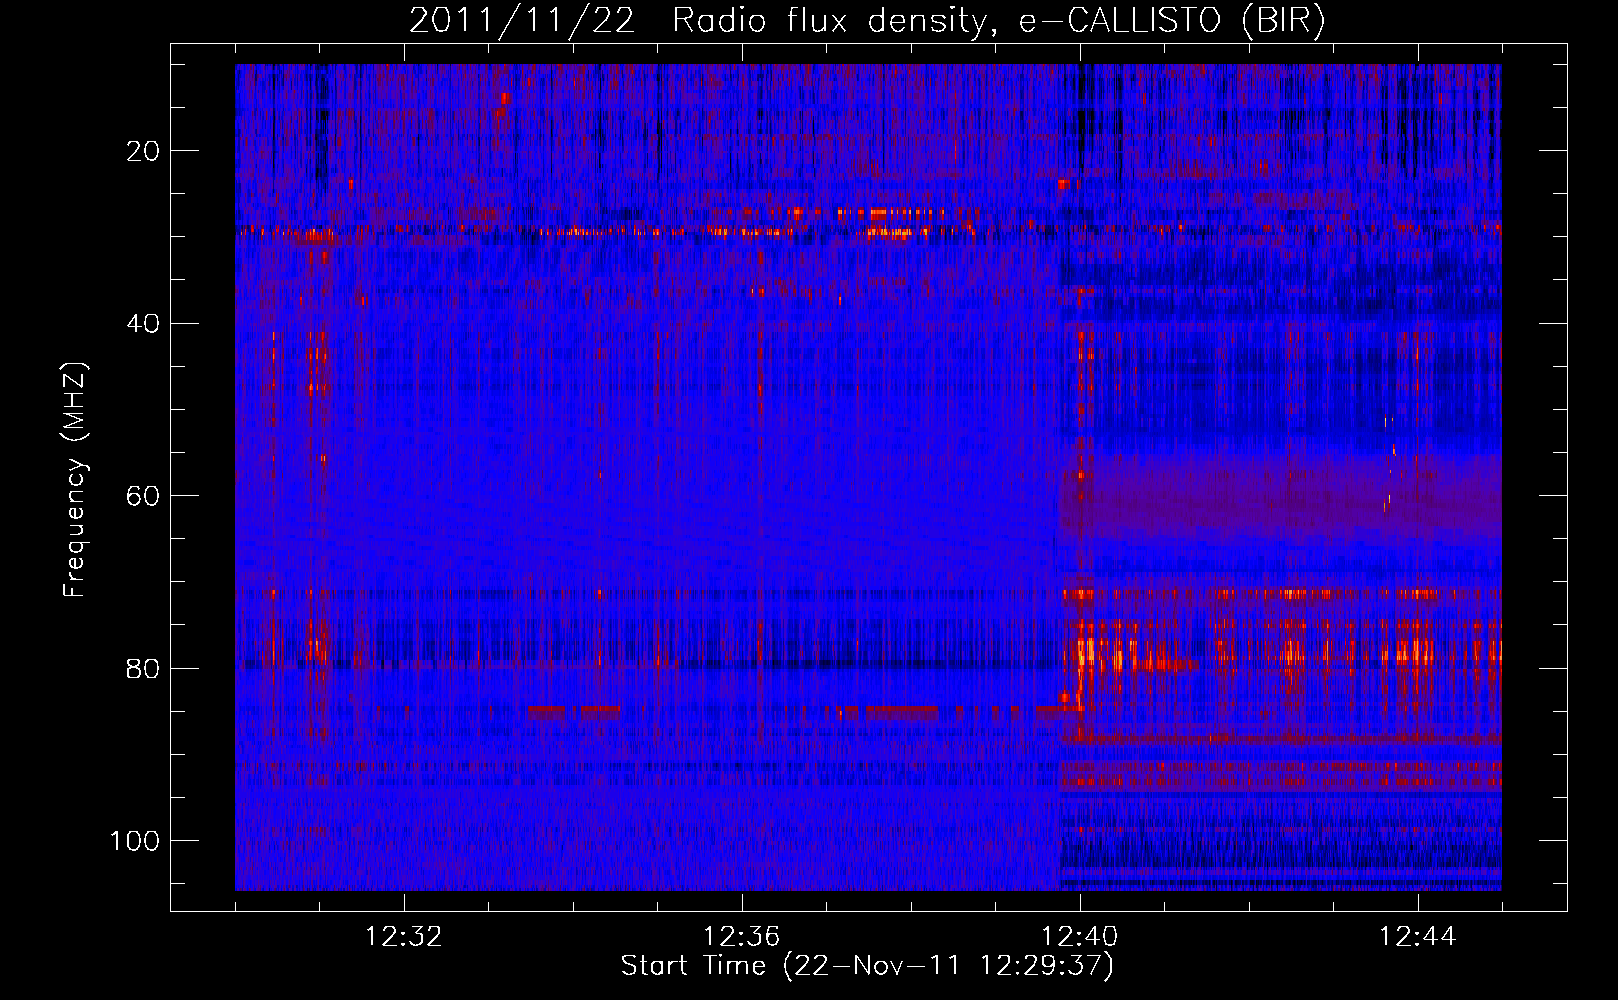Screen dimensions: 1618x1000
Task: Click the 100 MHz frequency tick label
Action: tap(135, 841)
